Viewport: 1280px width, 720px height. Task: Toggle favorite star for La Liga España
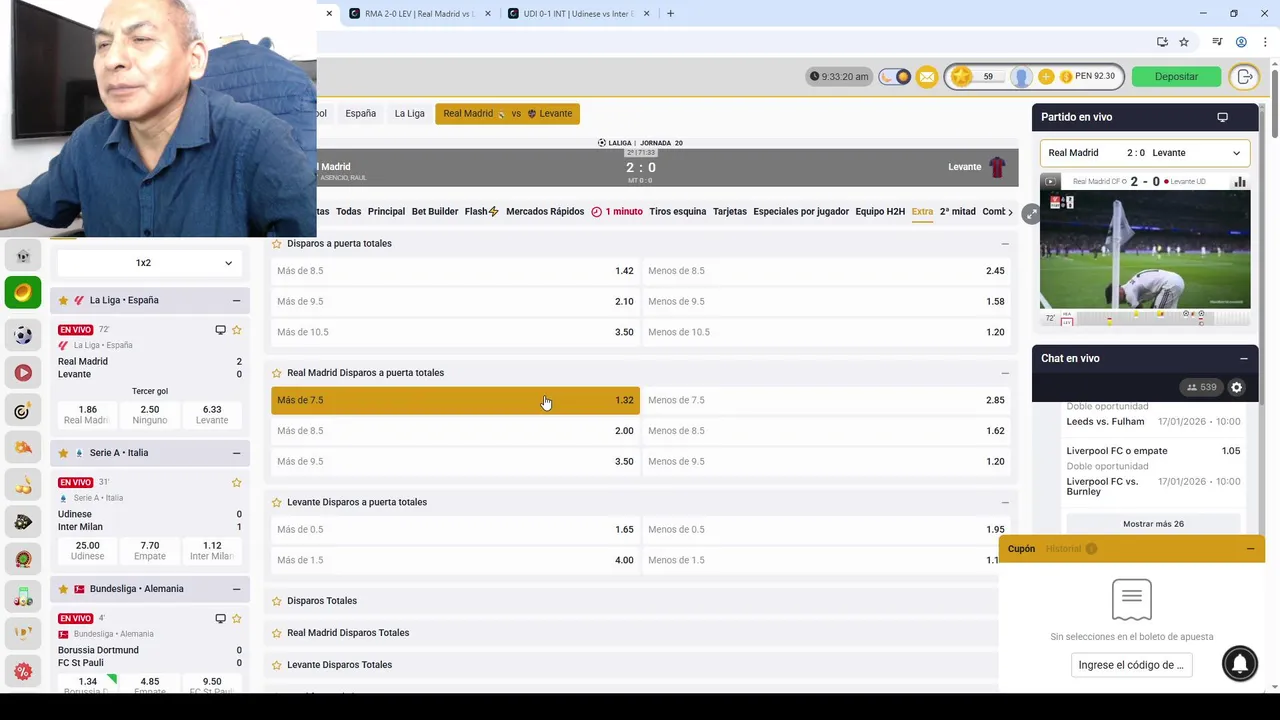[63, 300]
